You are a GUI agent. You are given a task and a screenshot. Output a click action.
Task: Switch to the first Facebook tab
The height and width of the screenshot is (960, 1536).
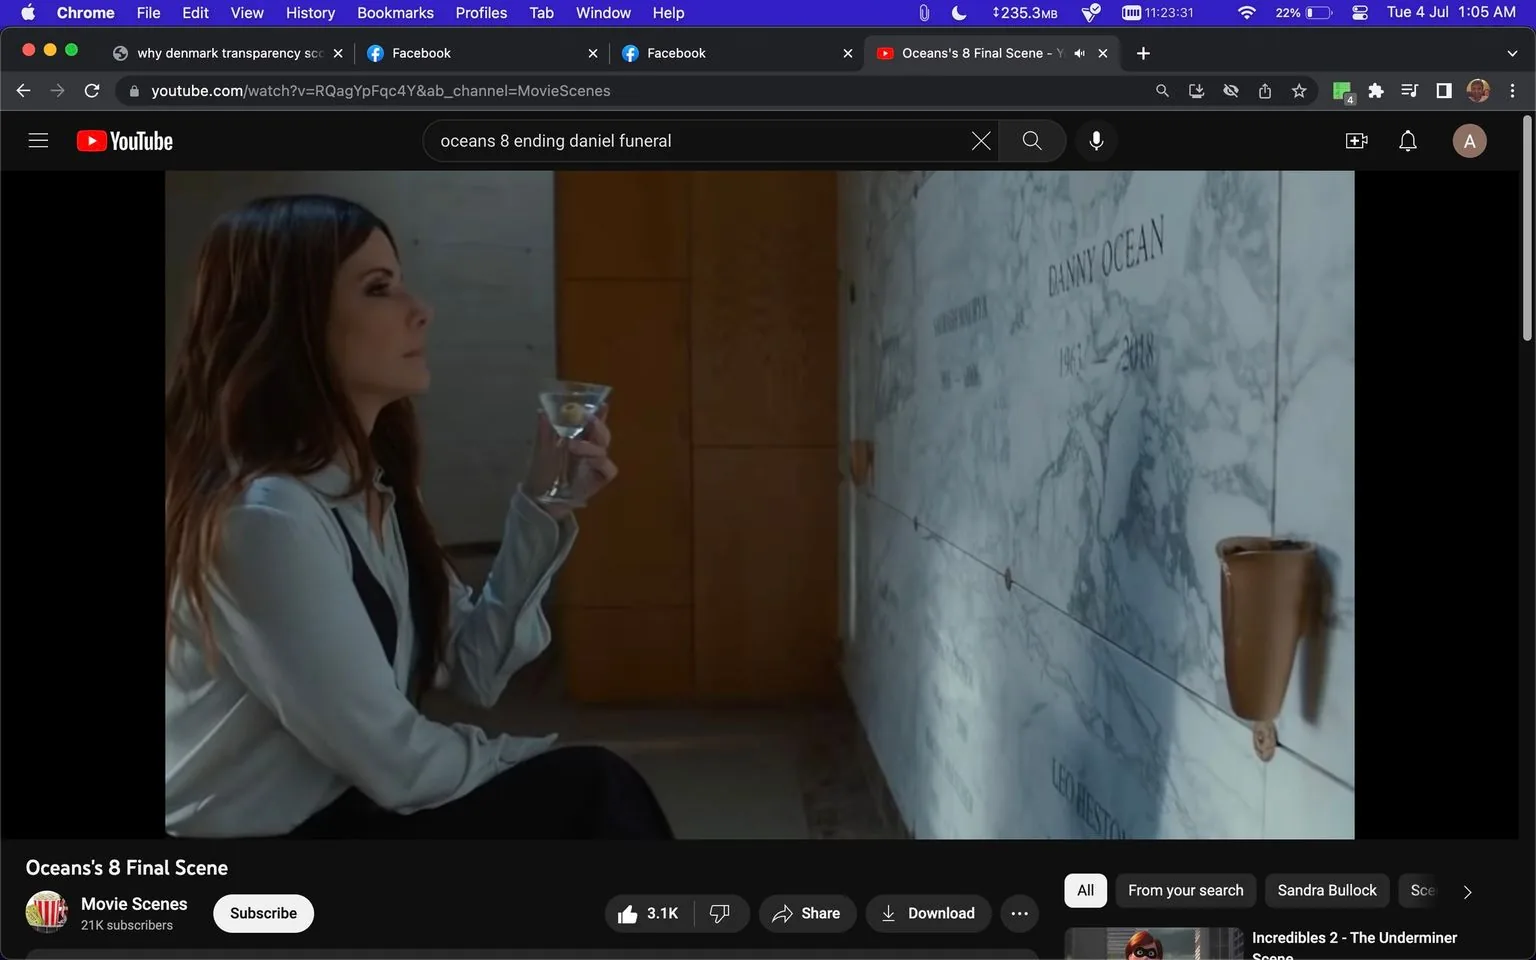[448, 53]
